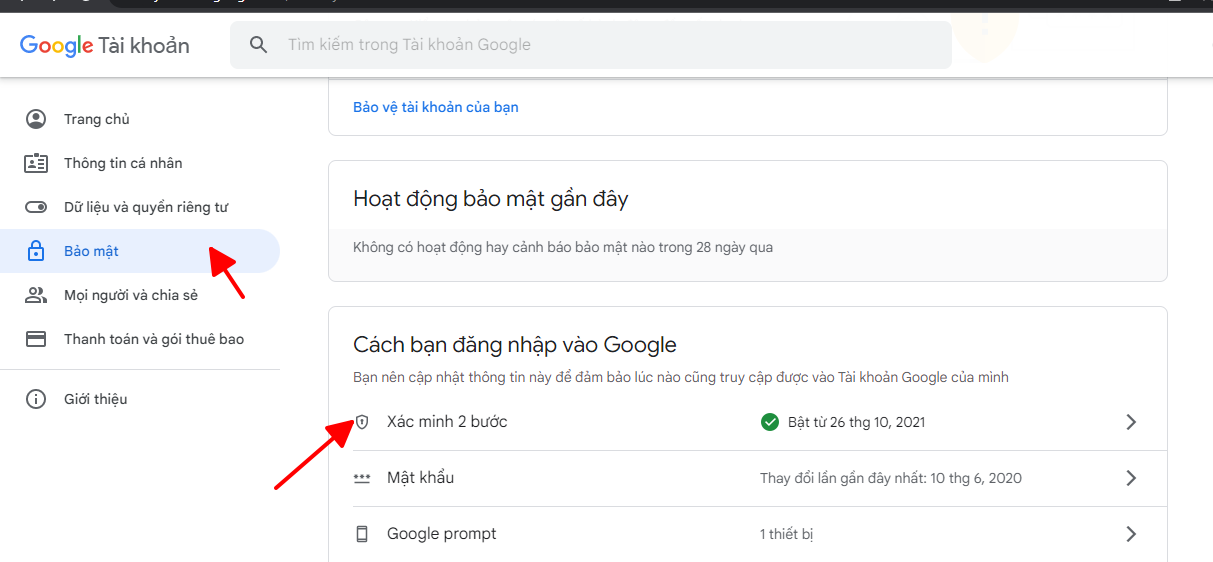Click the Thanh toán credit card icon
This screenshot has width=1213, height=562.
36,339
